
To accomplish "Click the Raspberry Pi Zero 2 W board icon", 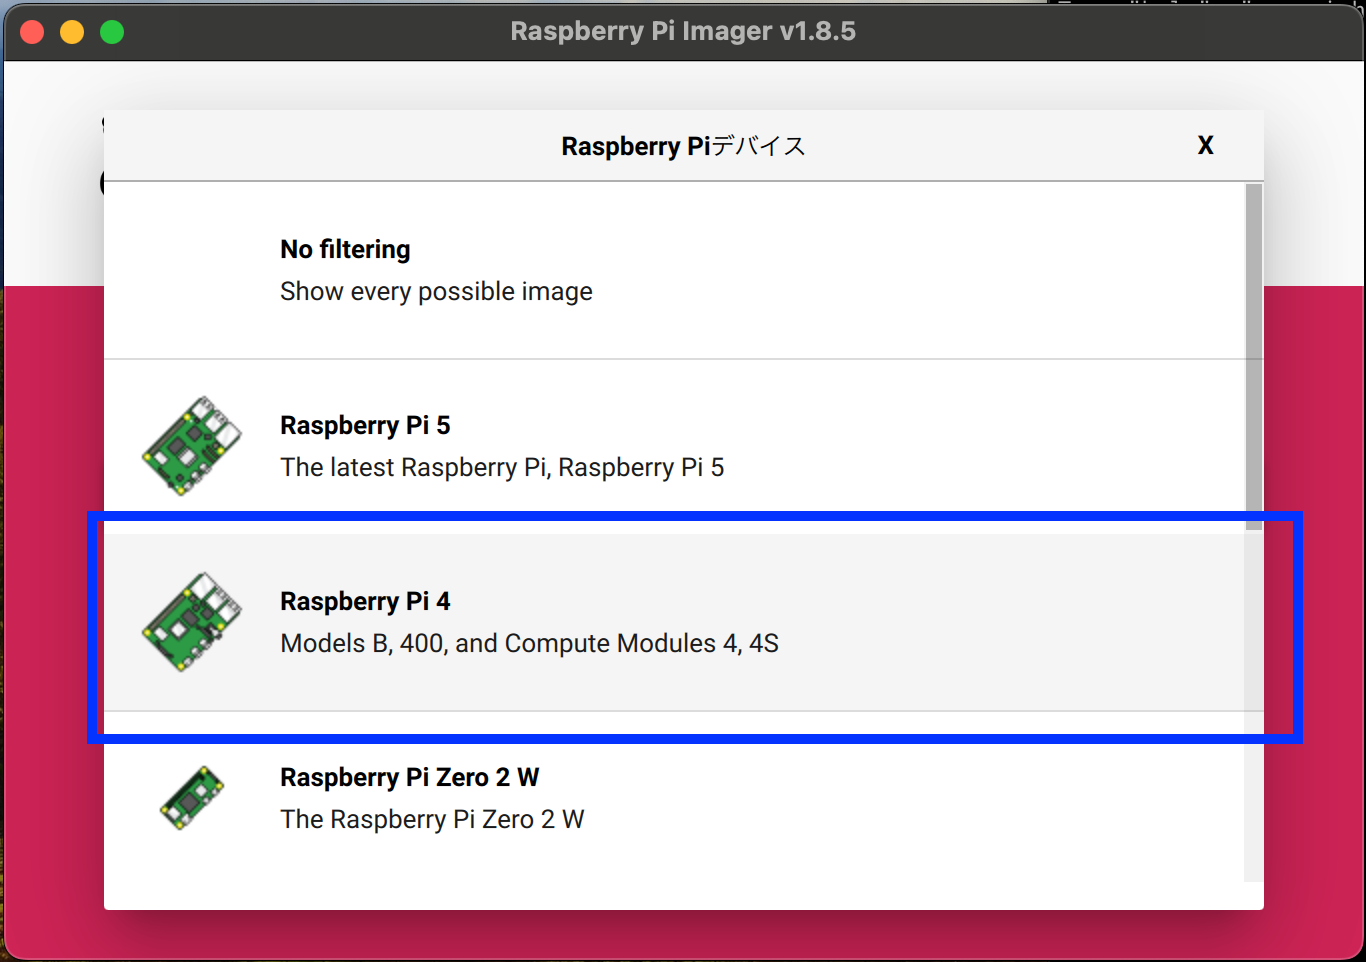I will tap(192, 798).
